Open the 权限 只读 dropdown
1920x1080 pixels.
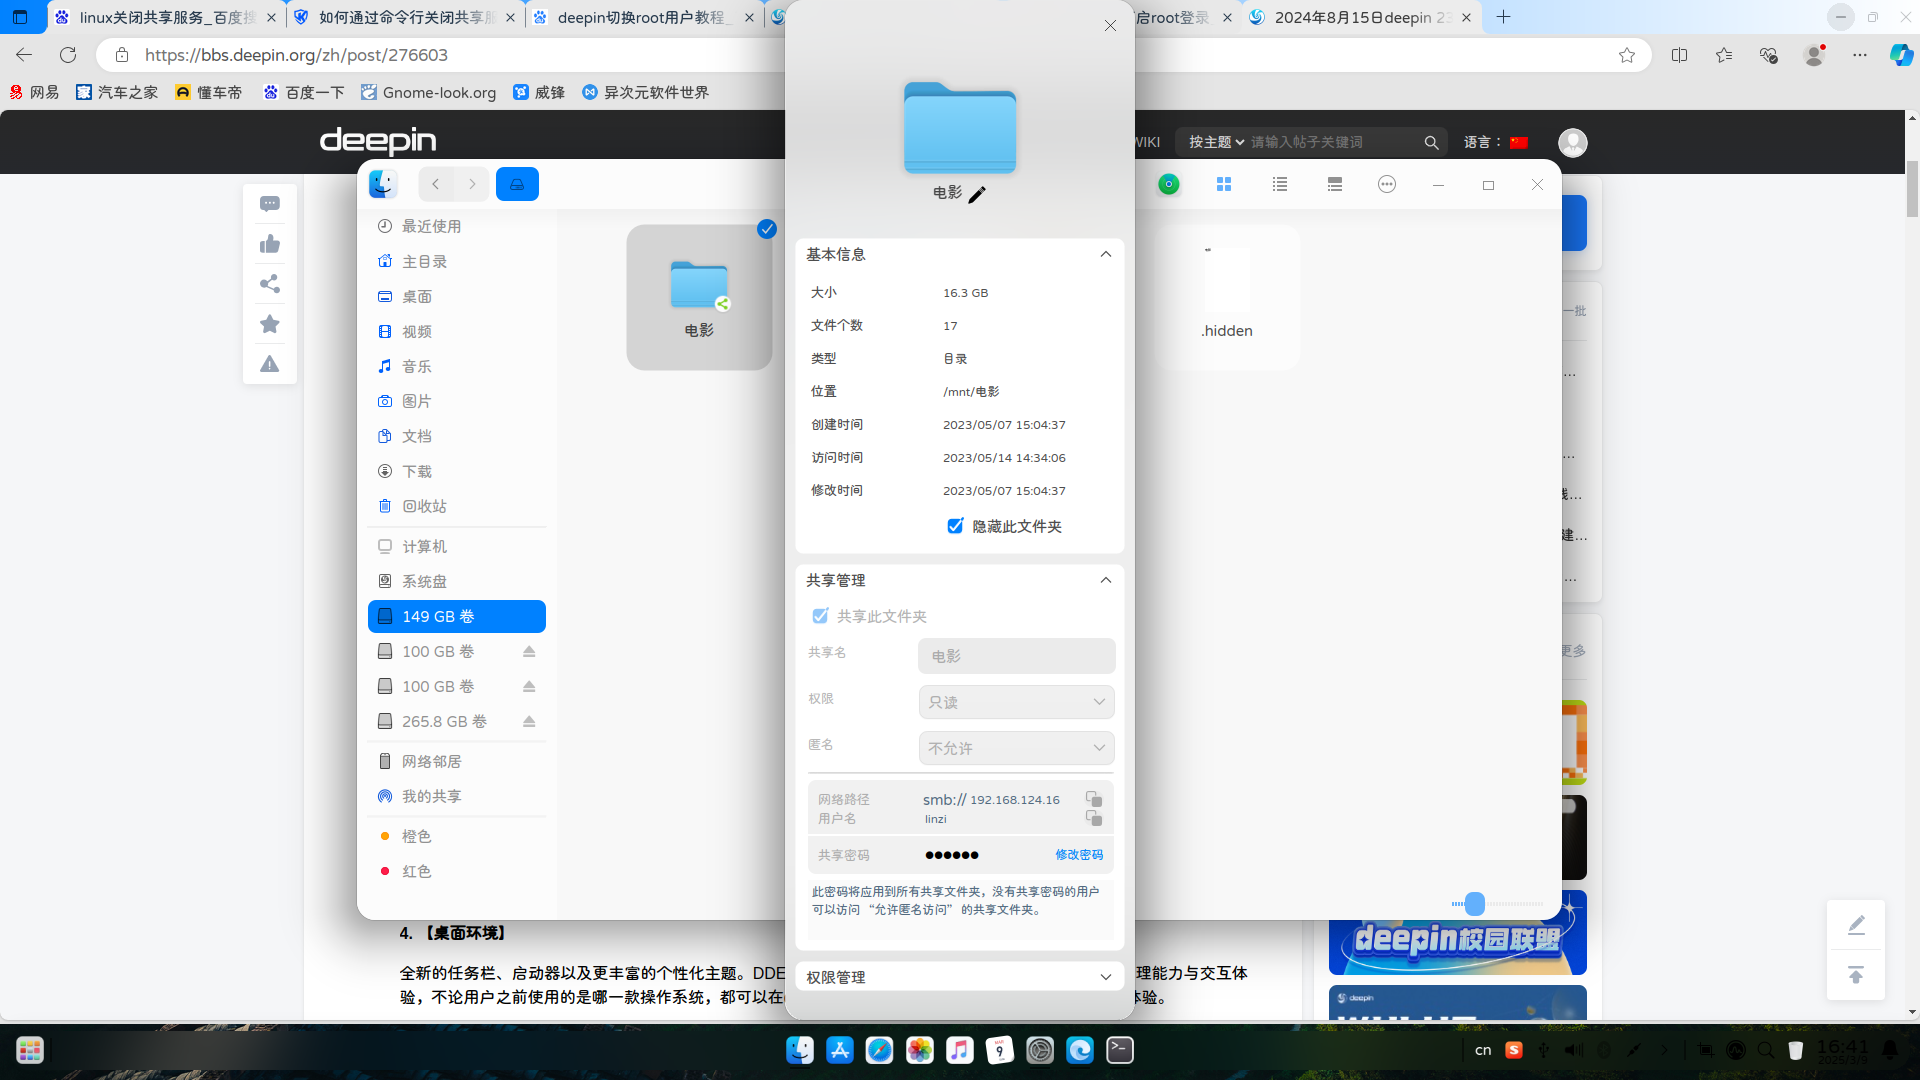[1016, 702]
